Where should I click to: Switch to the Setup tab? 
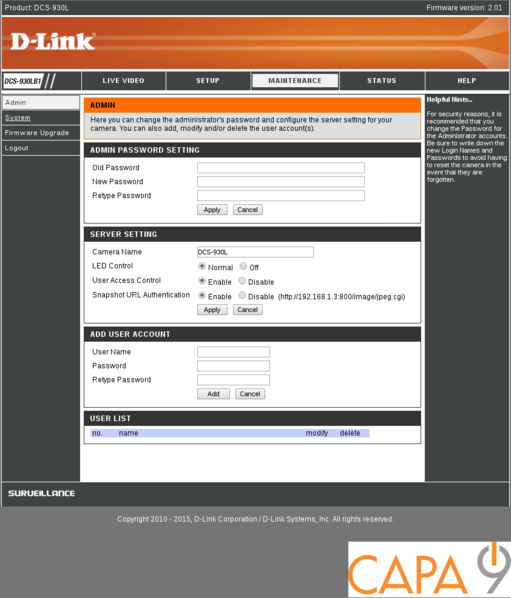coord(208,81)
